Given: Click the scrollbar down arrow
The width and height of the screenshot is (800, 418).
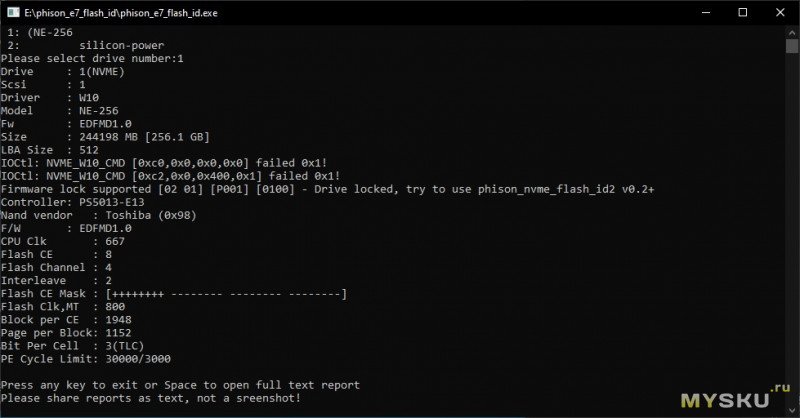Looking at the screenshot, I should pyautogui.click(x=791, y=410).
